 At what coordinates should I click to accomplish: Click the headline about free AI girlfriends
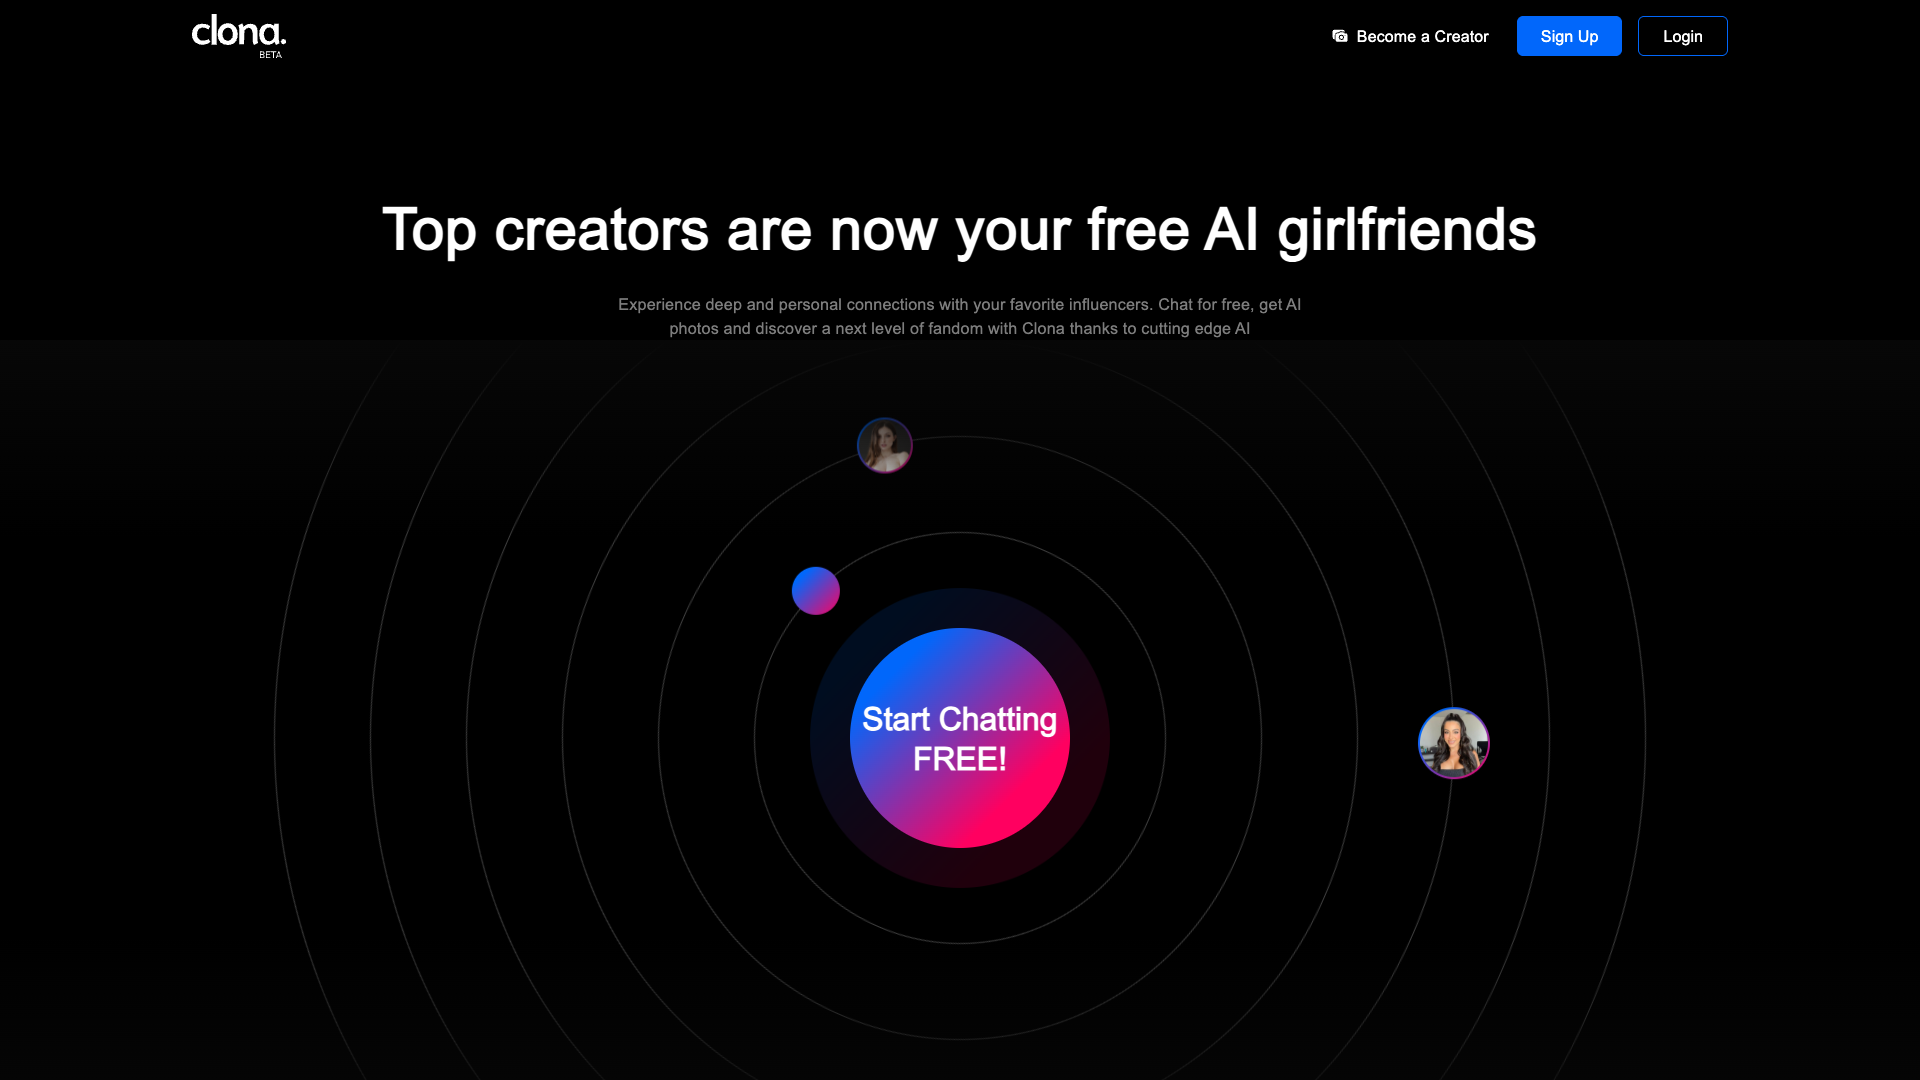pyautogui.click(x=959, y=230)
